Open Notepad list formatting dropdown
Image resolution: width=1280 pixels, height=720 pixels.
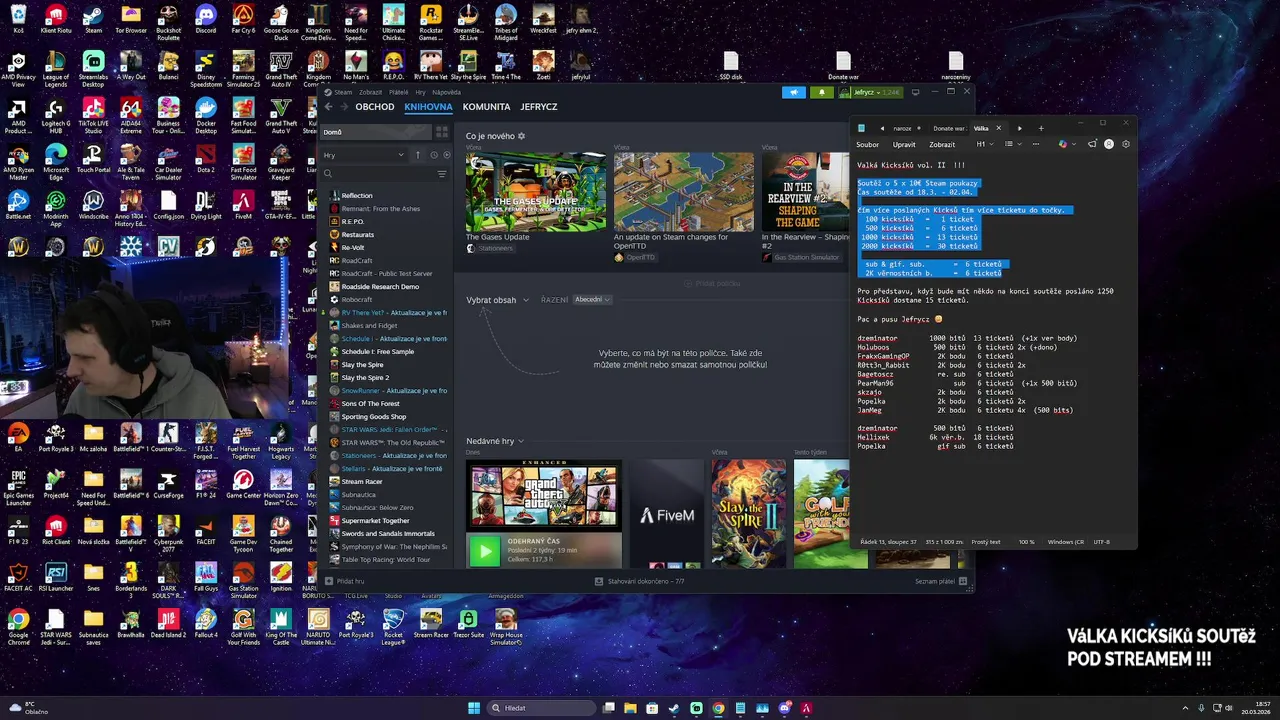coord(1011,144)
